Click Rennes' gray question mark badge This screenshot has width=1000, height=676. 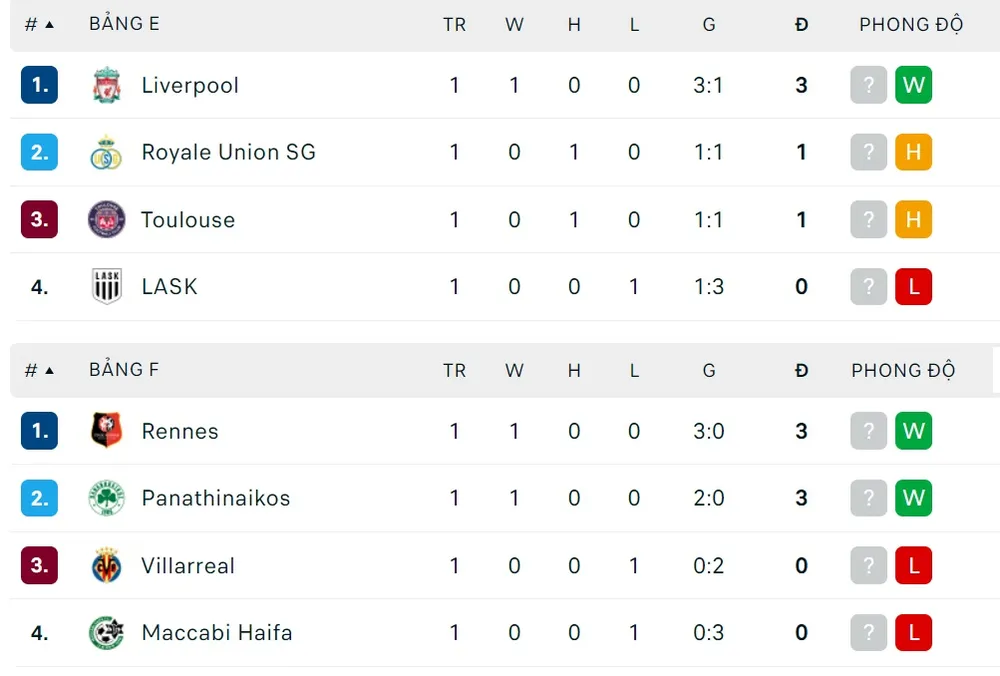869,431
